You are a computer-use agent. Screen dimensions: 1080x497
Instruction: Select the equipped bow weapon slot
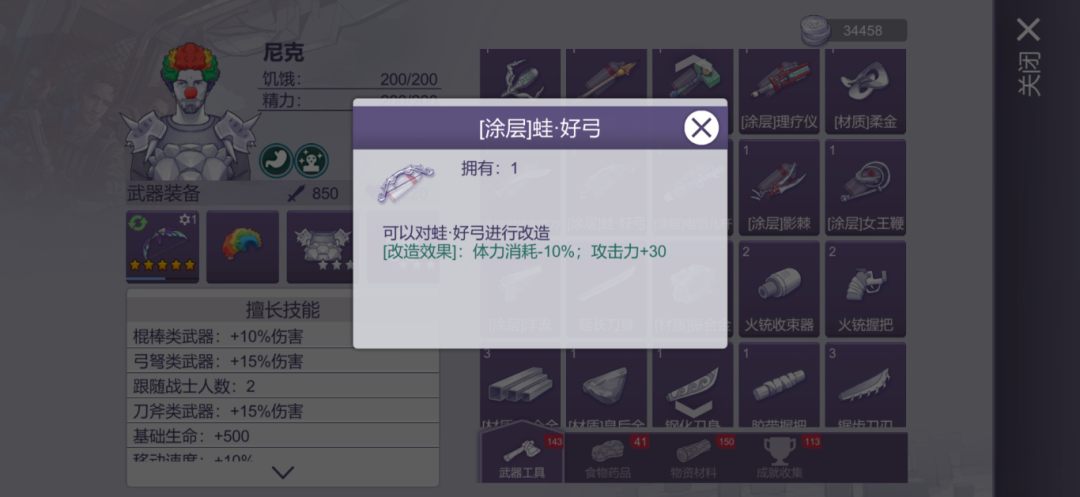pyautogui.click(x=162, y=246)
